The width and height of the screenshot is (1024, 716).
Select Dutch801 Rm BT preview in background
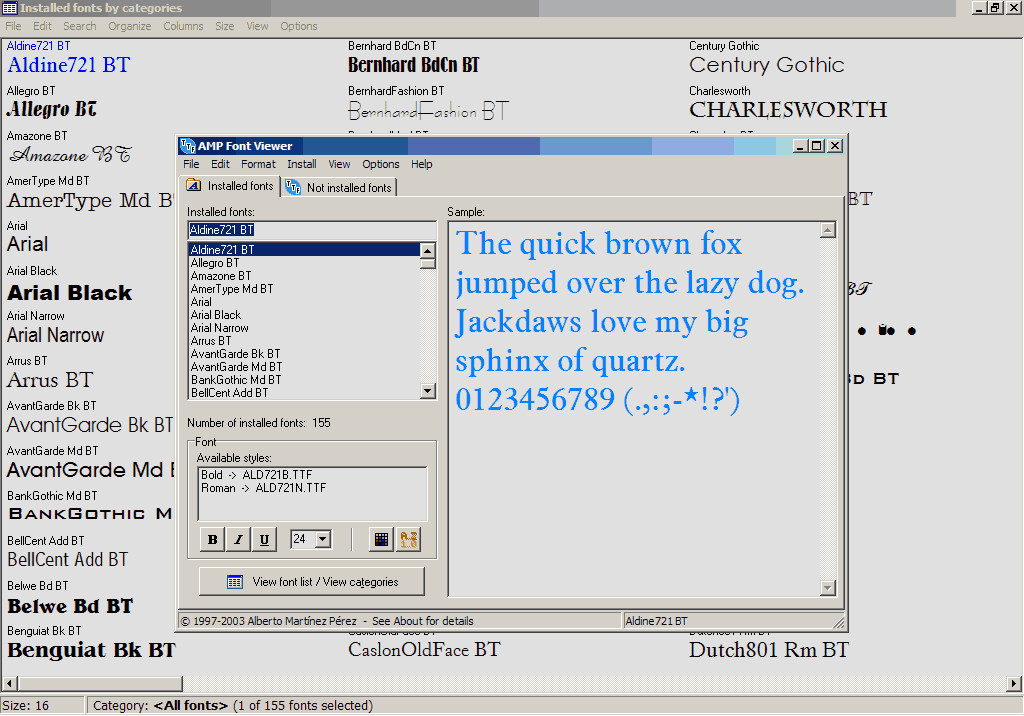point(769,650)
